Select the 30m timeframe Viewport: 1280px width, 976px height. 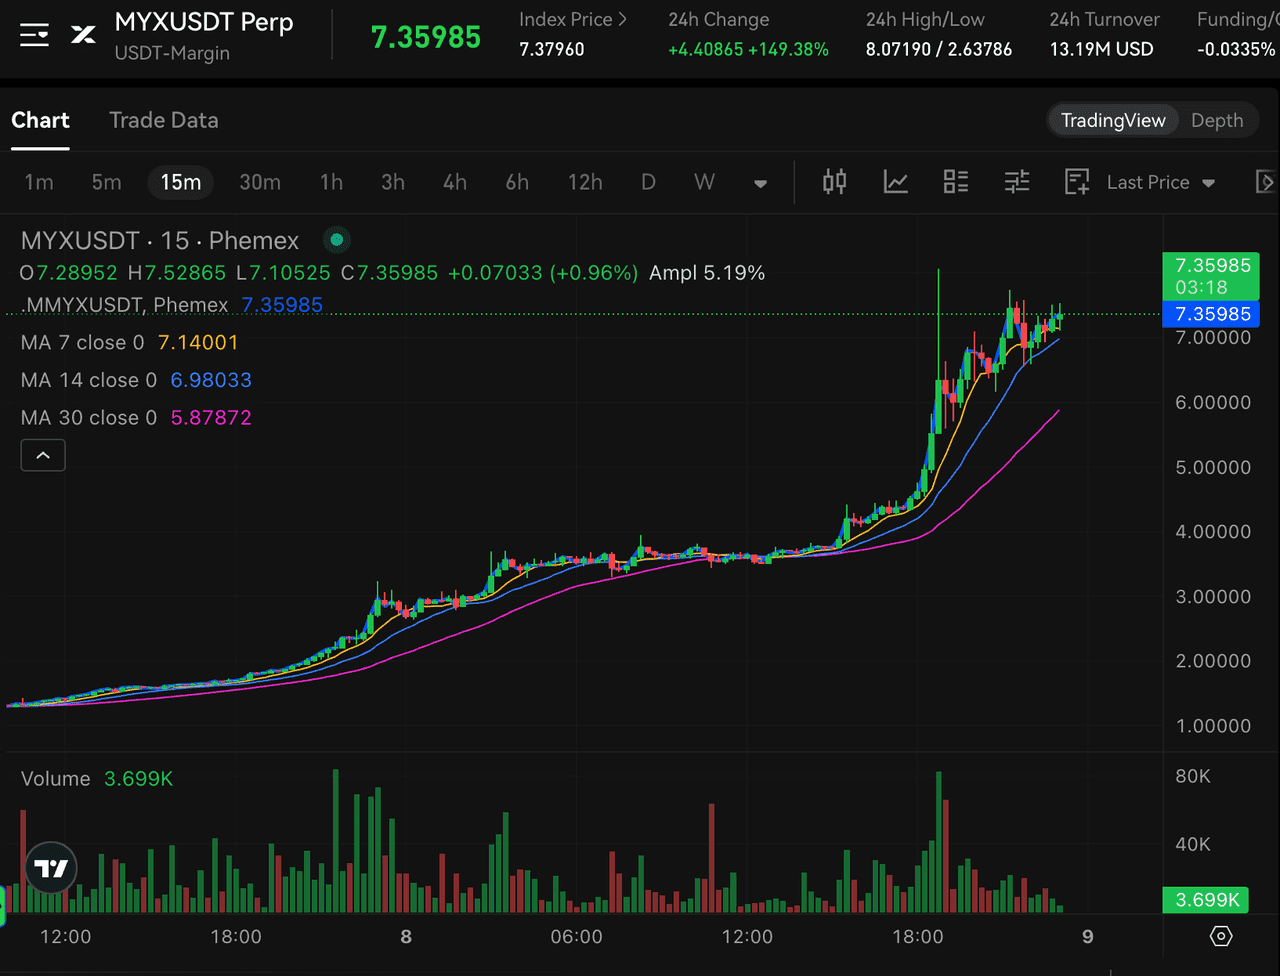[x=260, y=182]
